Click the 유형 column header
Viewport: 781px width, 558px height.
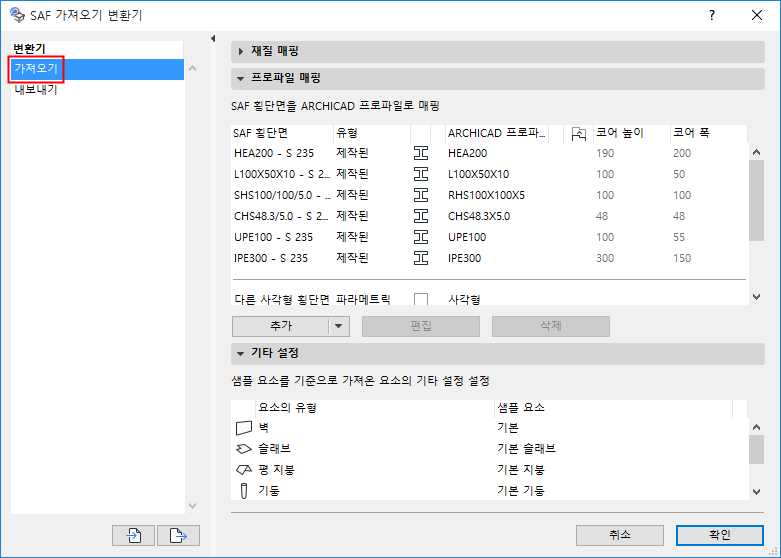[x=372, y=133]
